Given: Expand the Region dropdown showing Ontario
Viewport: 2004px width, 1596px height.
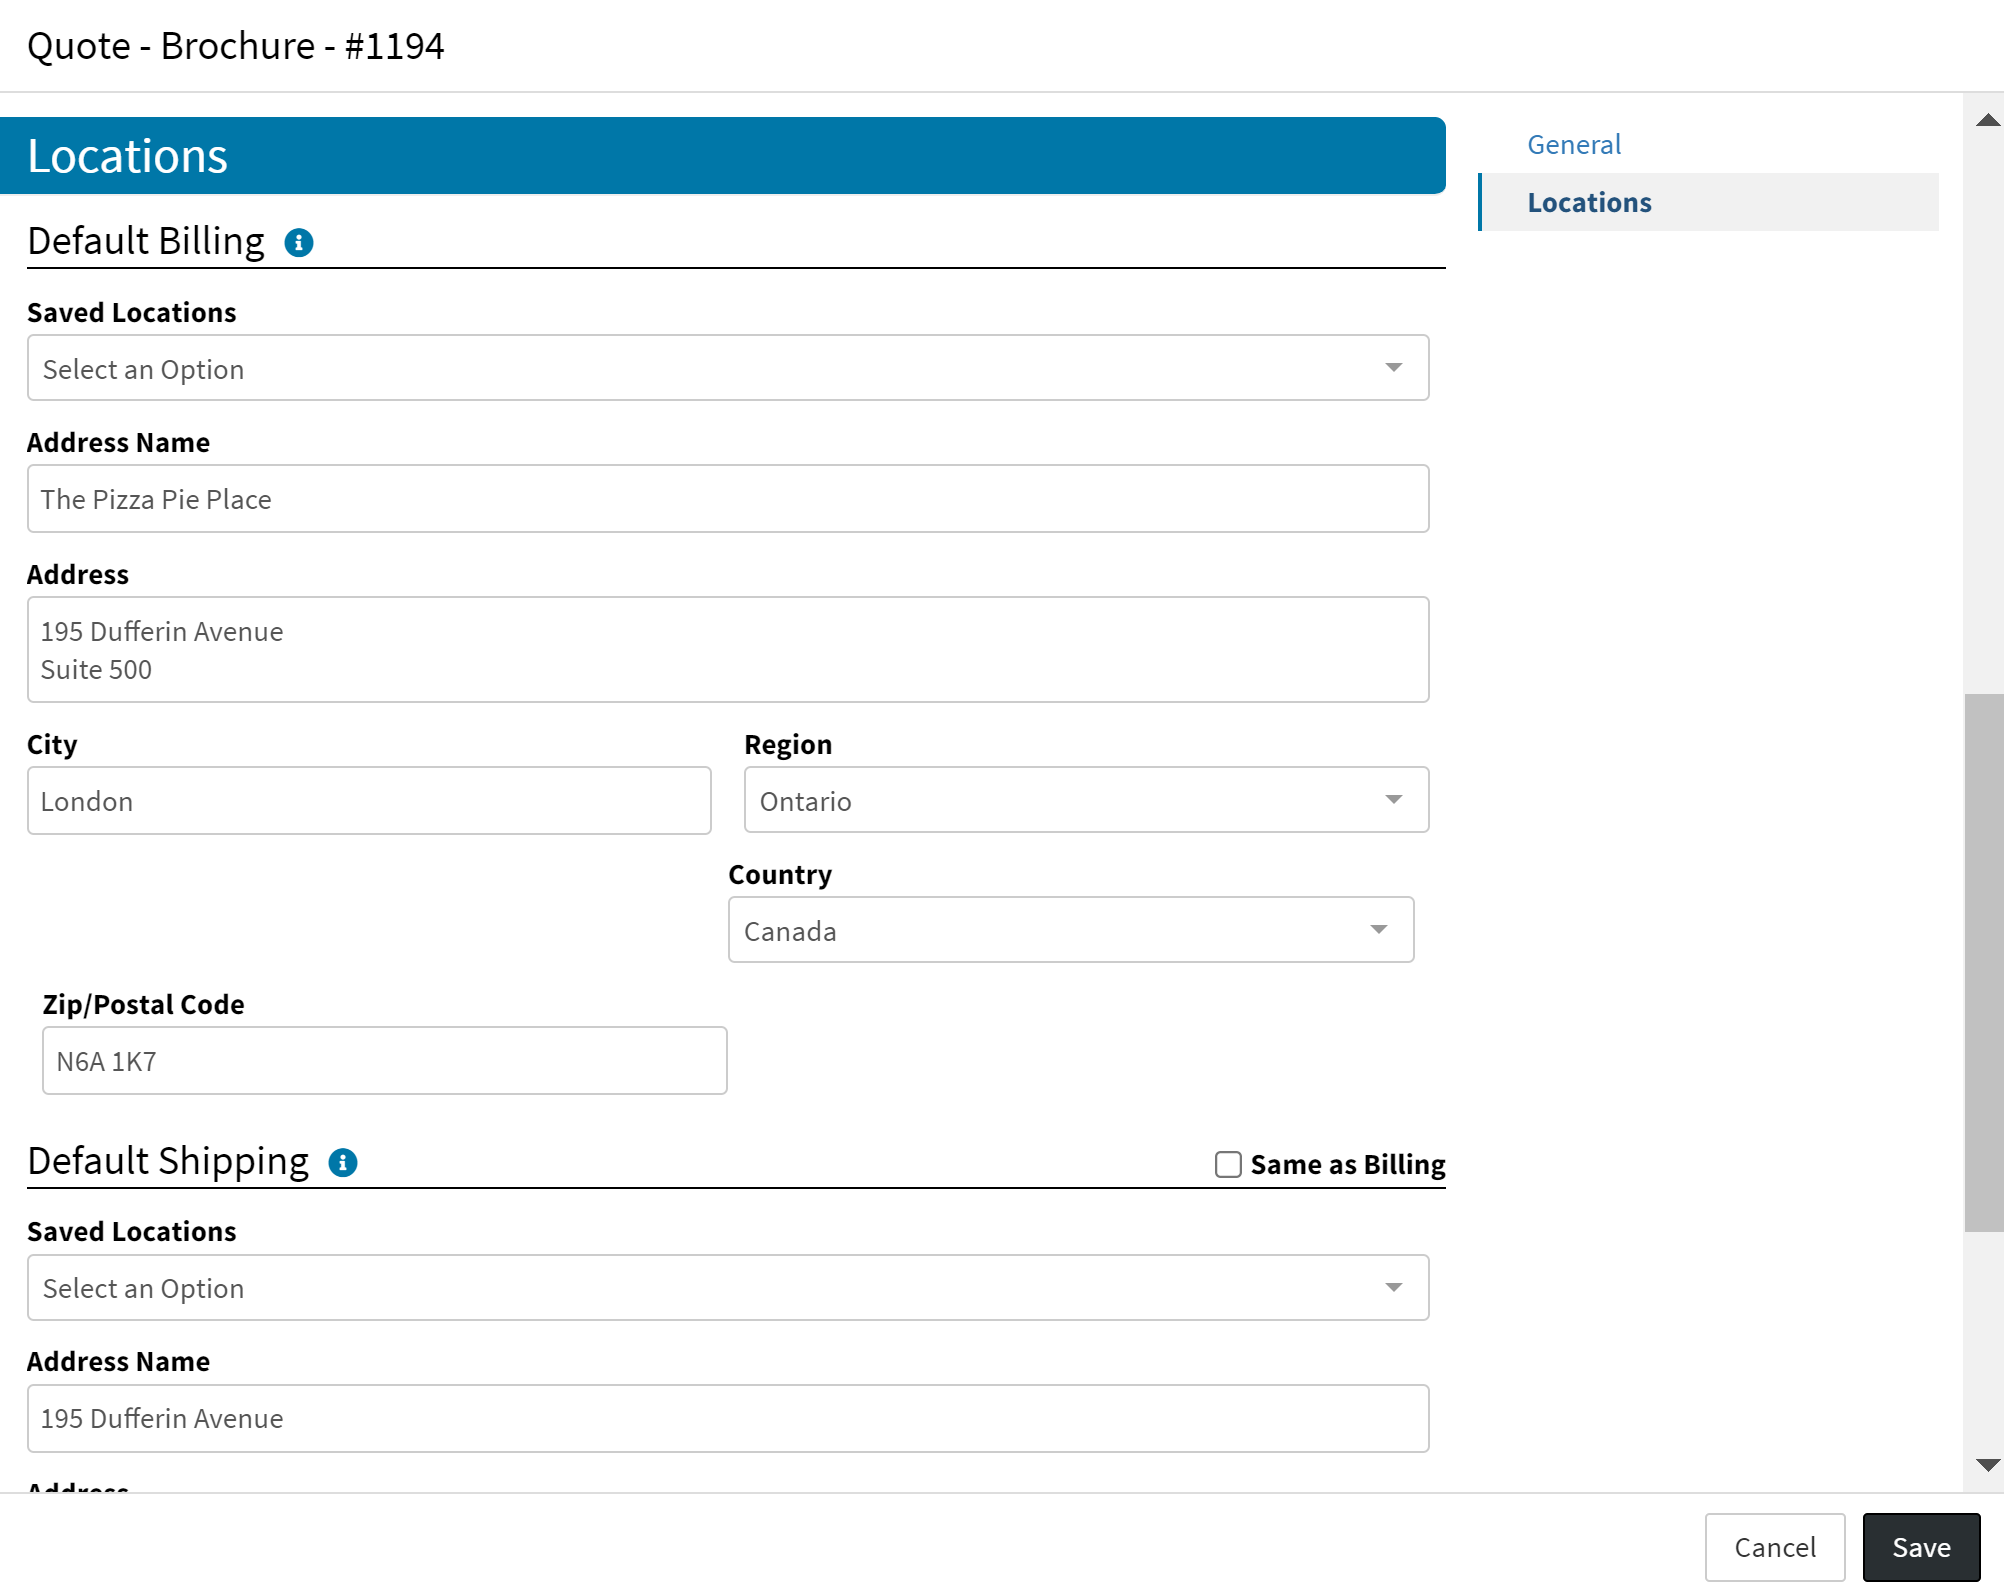Looking at the screenshot, I should pos(1085,800).
